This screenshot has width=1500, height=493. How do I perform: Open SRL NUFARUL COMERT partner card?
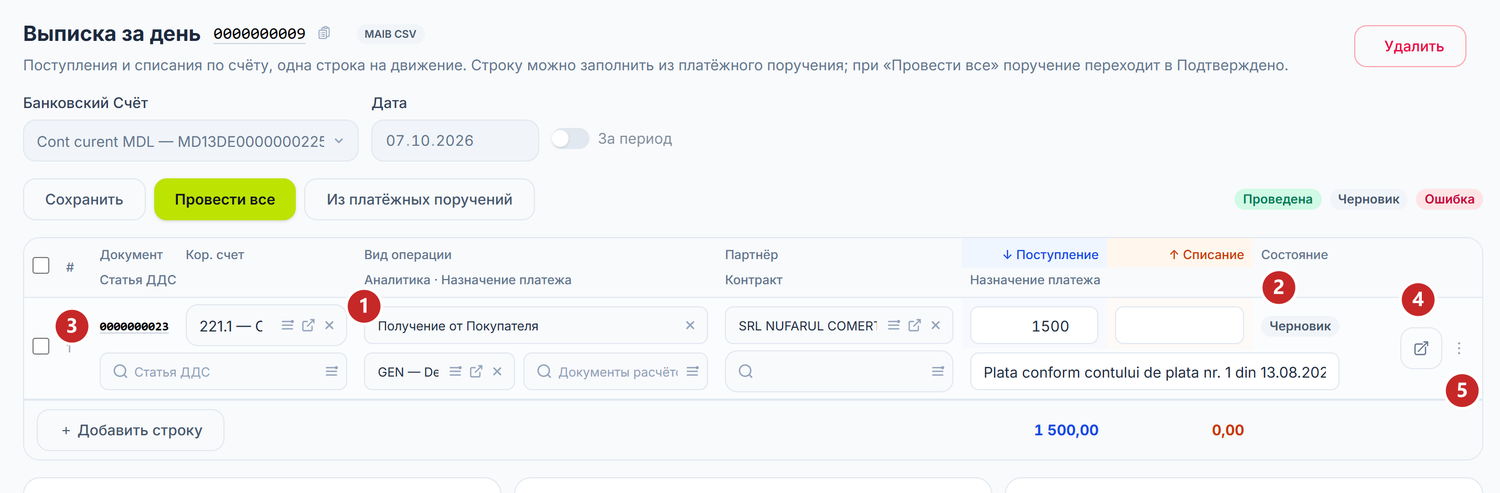914,325
